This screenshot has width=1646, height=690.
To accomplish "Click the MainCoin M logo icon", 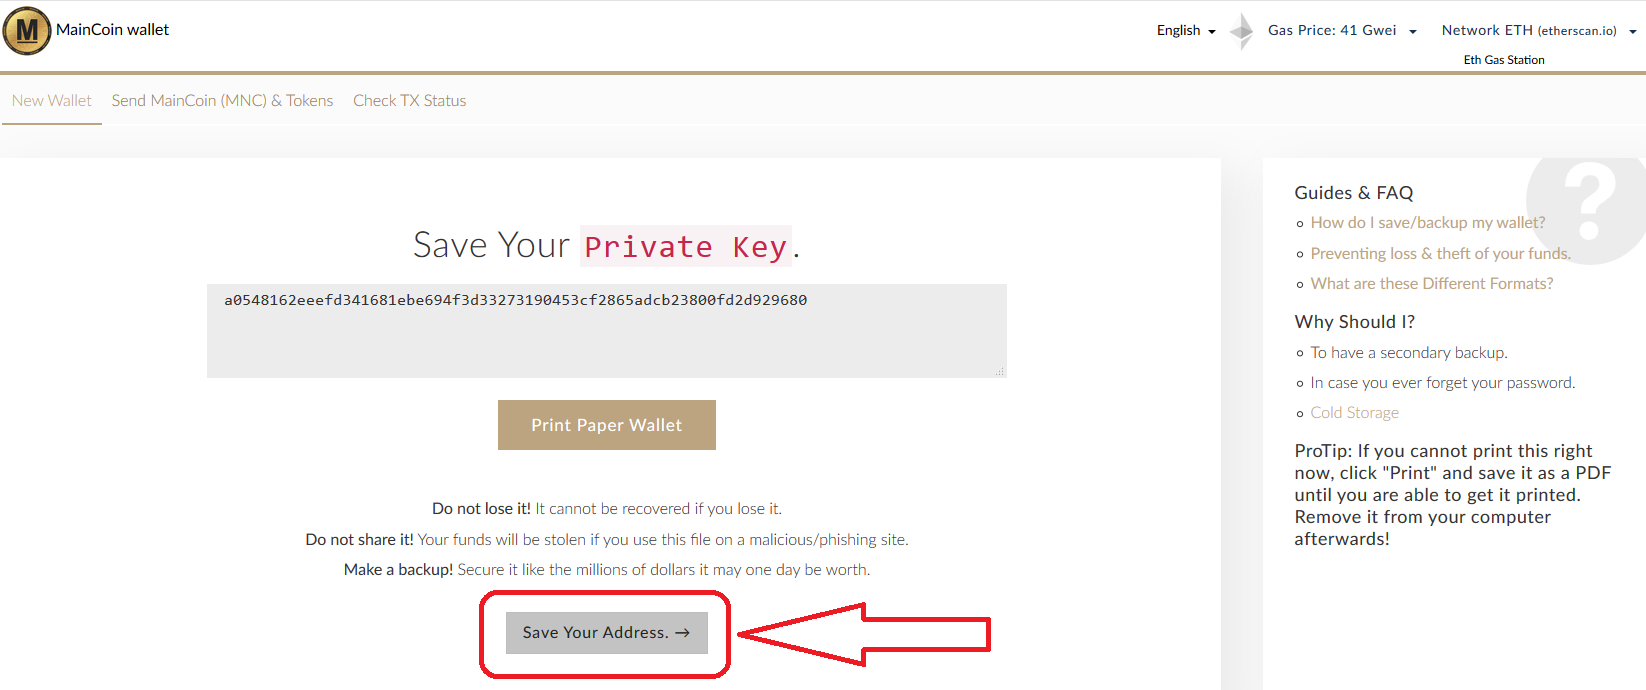I will (27, 30).
